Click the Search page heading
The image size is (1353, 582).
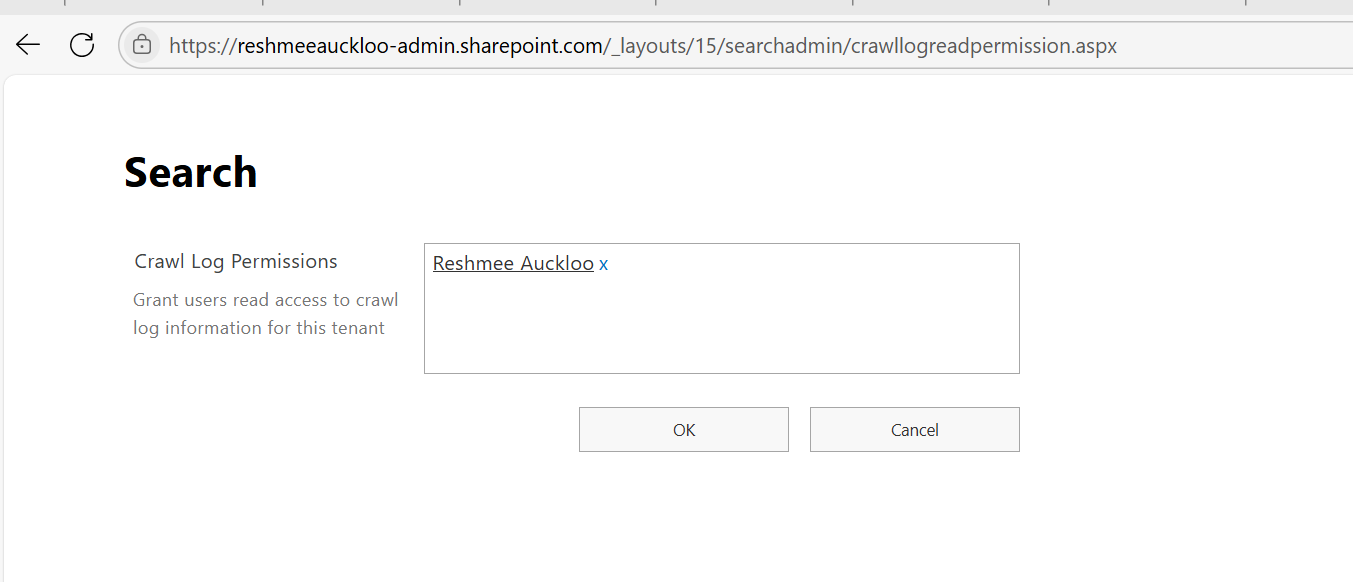[190, 173]
